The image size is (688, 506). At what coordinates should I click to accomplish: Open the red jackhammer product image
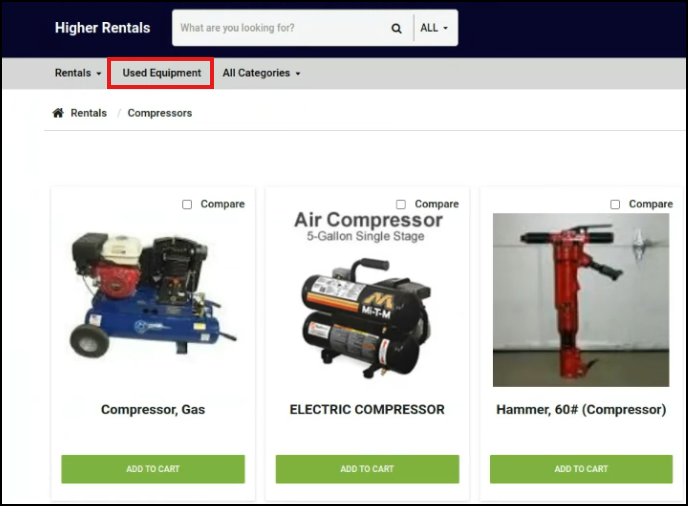[581, 300]
